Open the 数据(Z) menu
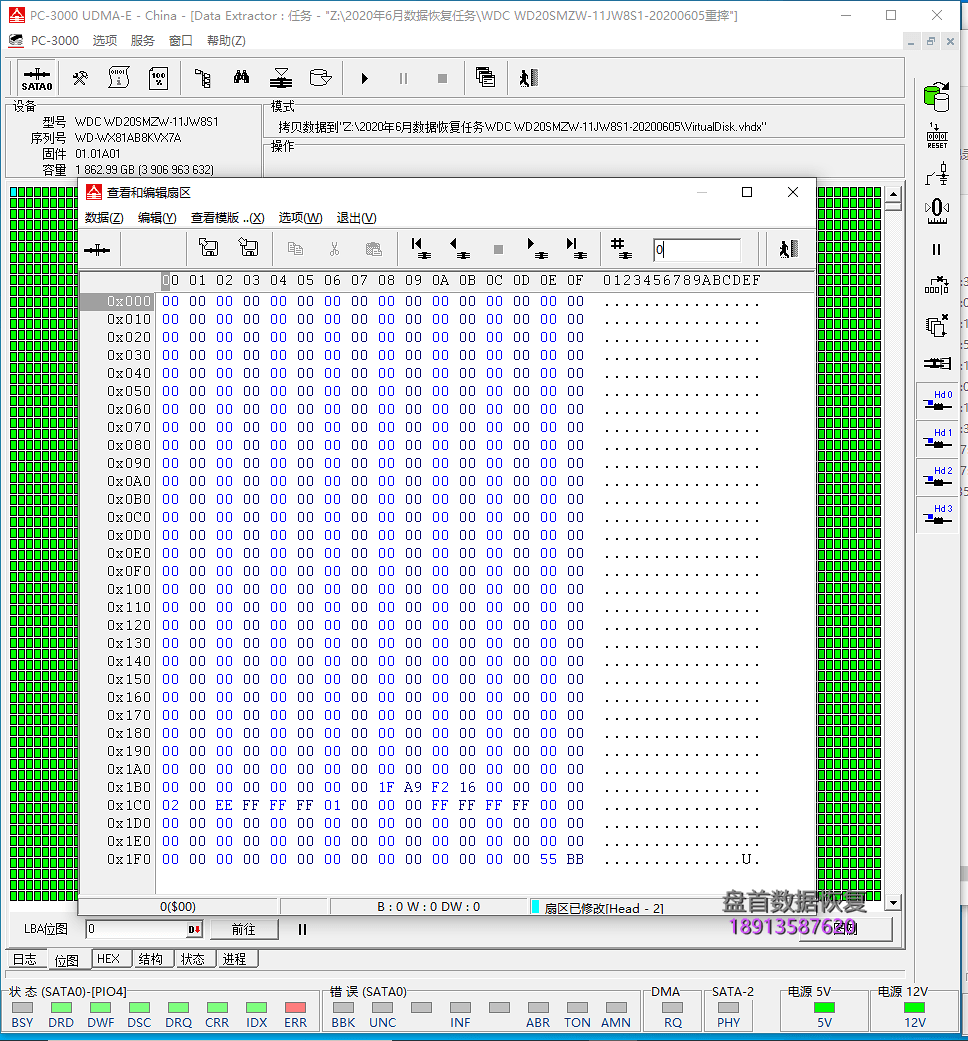The width and height of the screenshot is (968, 1041). 104,218
